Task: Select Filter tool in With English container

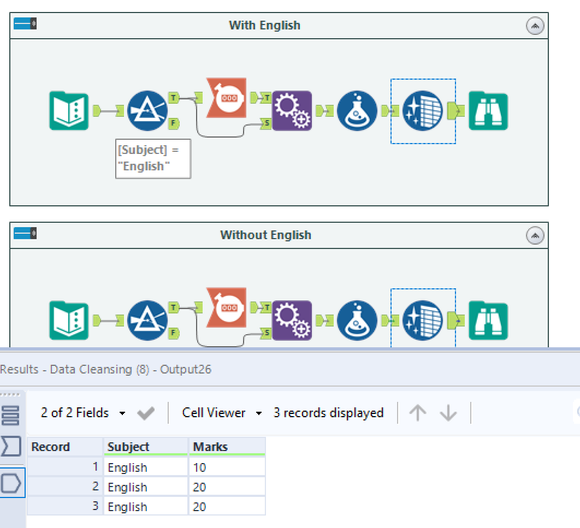Action: [147, 111]
